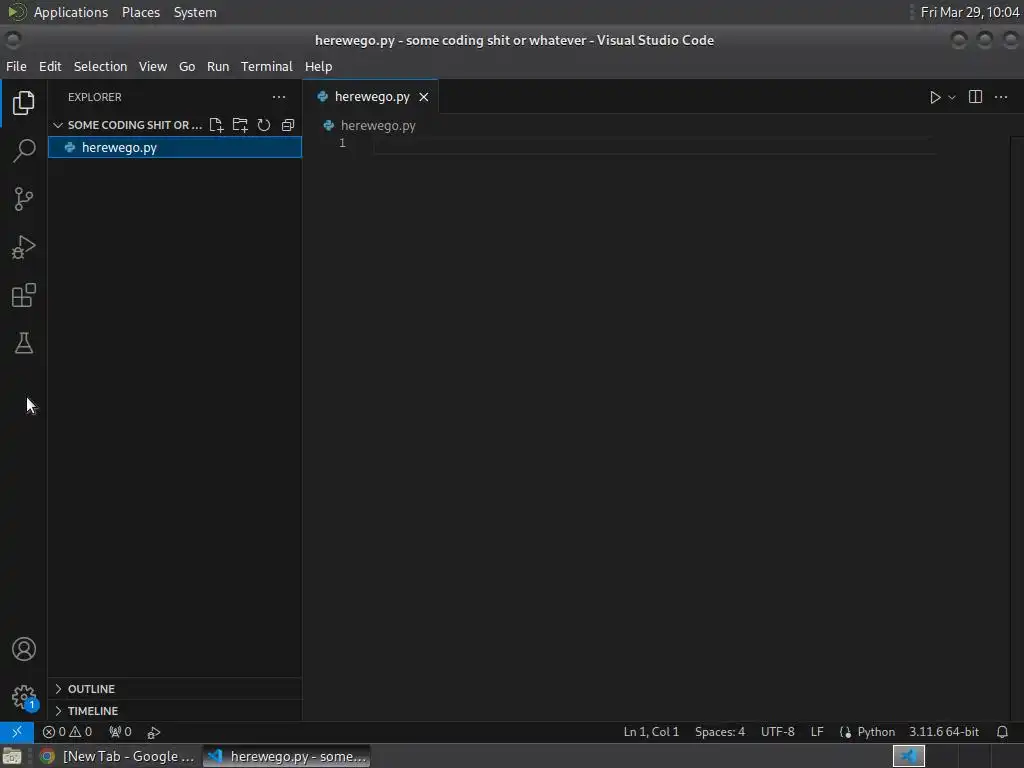
Task: Open the Extensions view
Action: coord(24,295)
